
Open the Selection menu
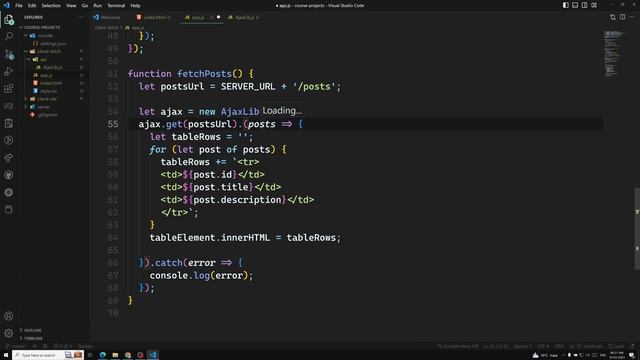tap(51, 6)
